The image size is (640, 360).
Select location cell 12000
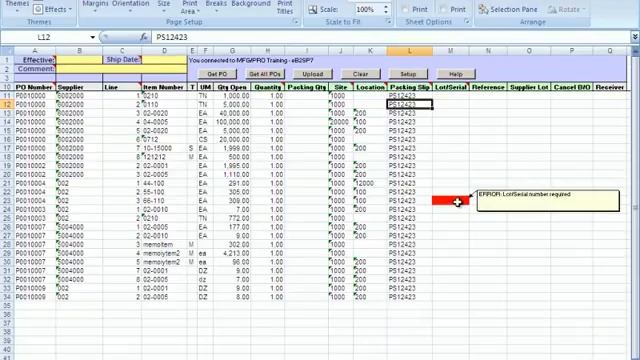(x=370, y=183)
